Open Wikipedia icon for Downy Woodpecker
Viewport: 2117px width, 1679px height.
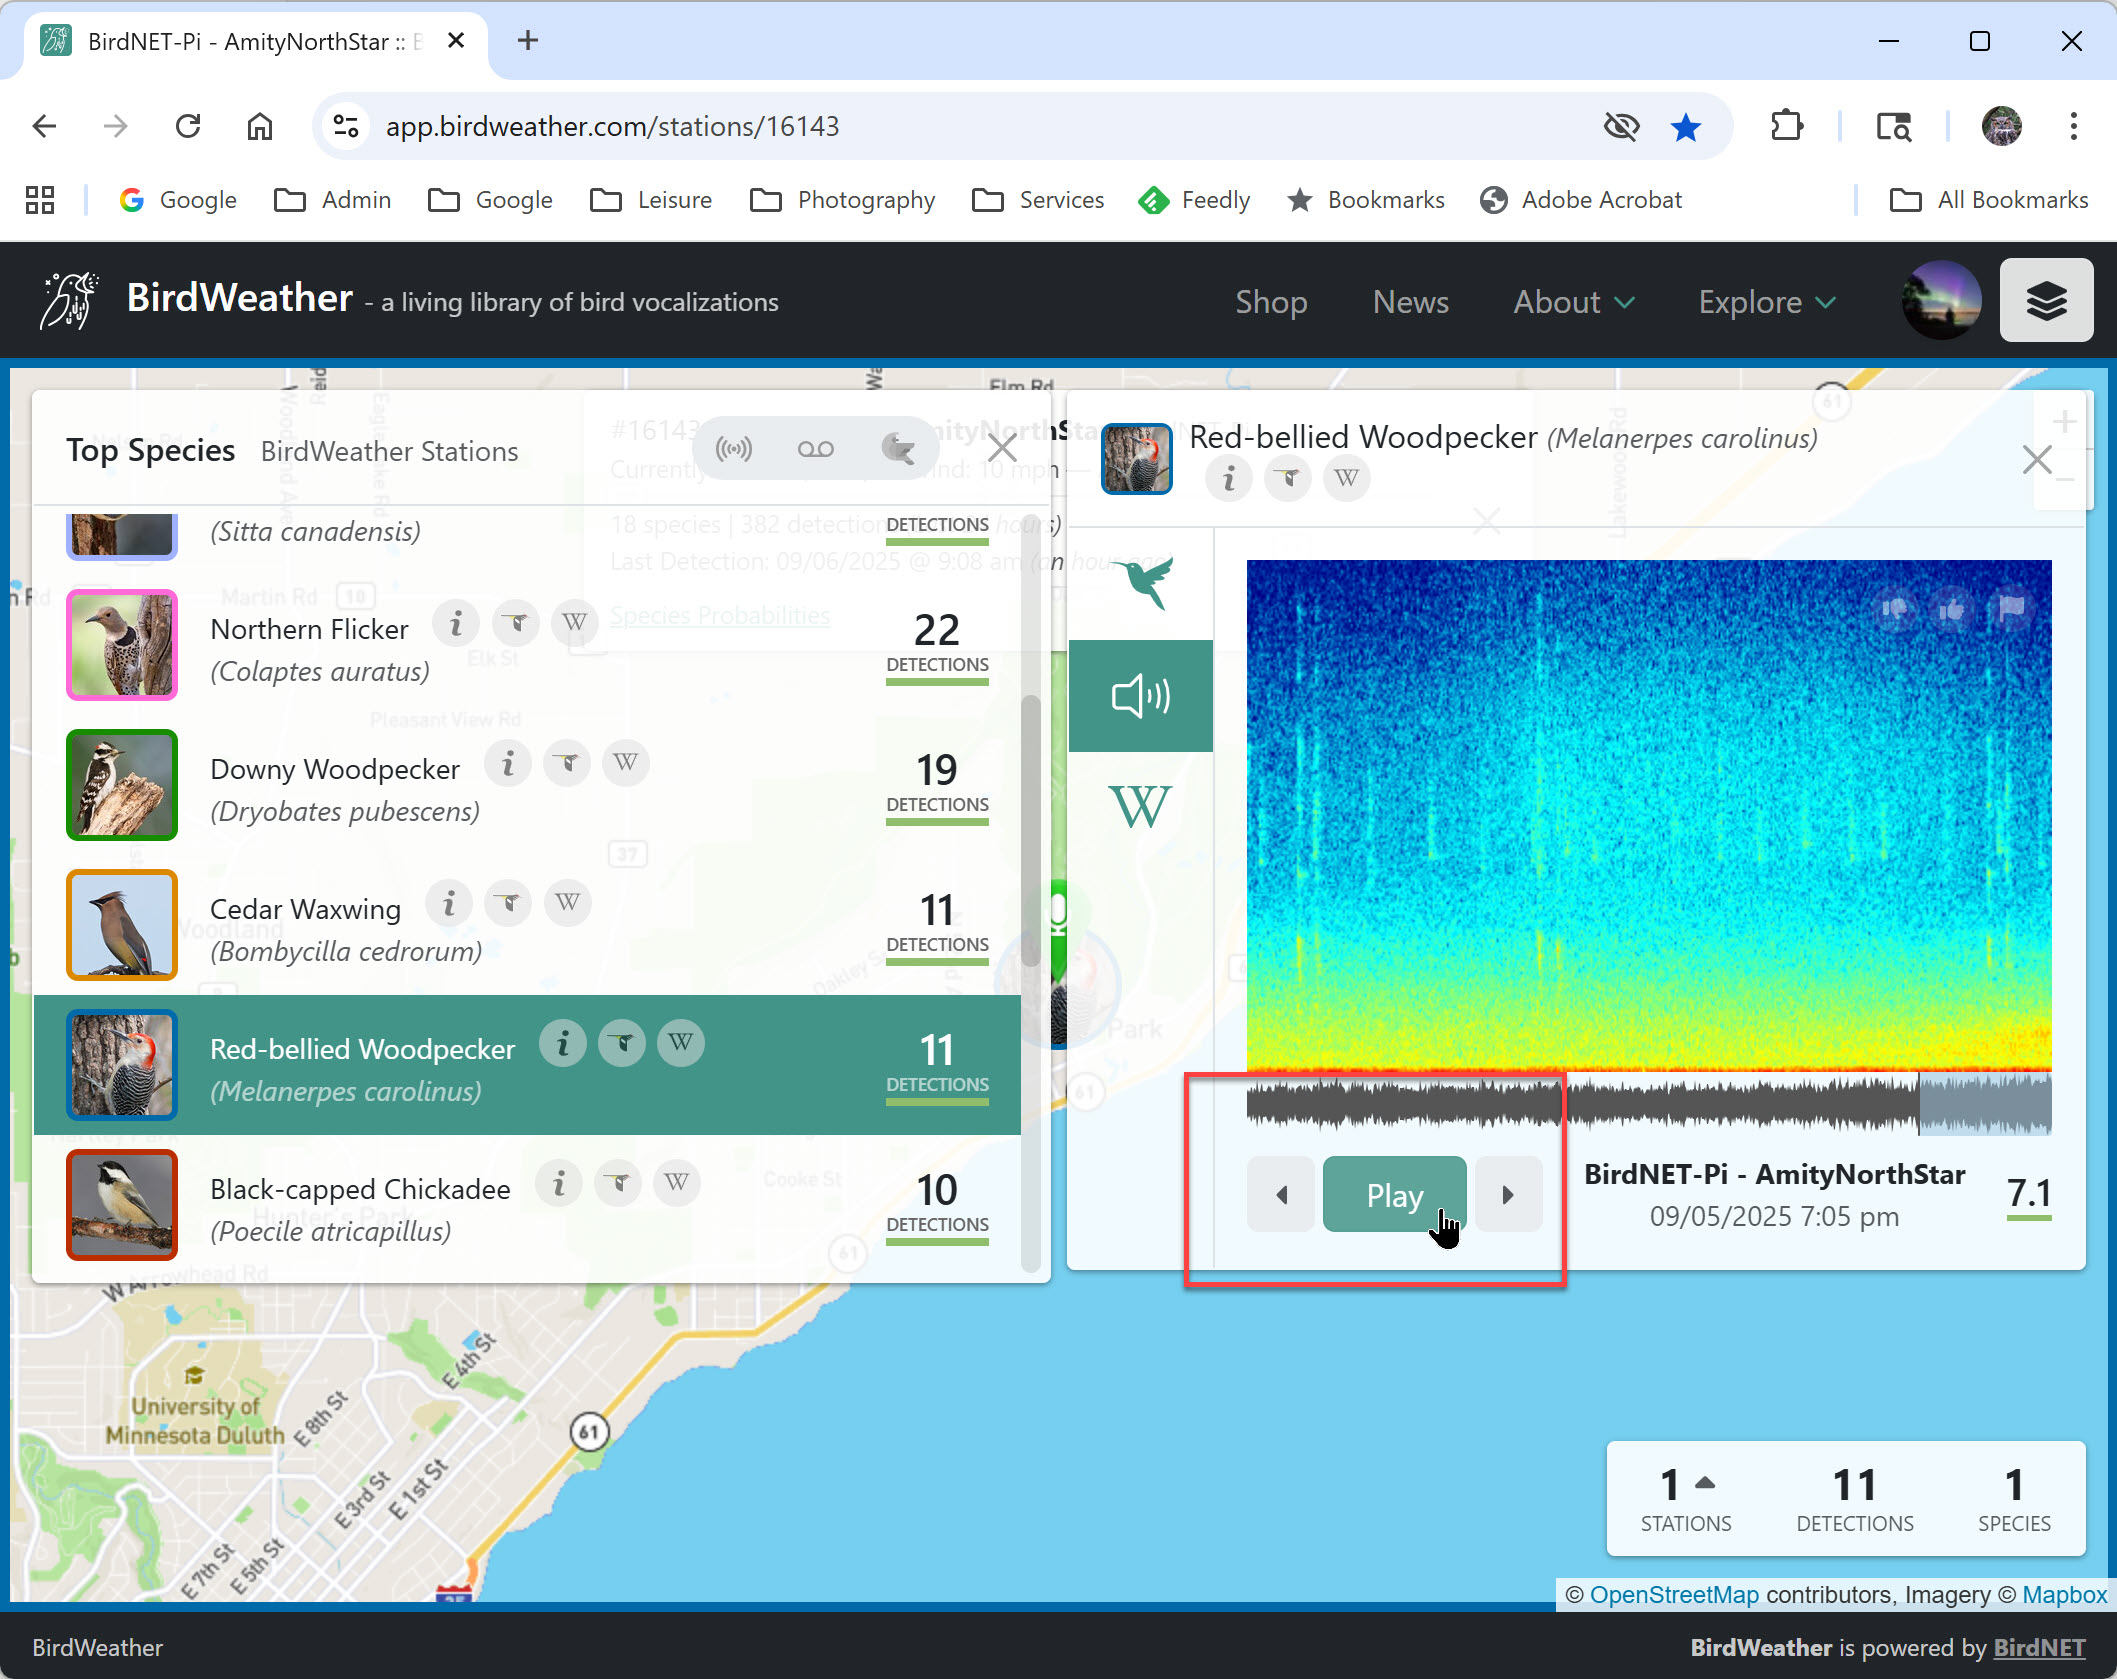pyautogui.click(x=626, y=763)
